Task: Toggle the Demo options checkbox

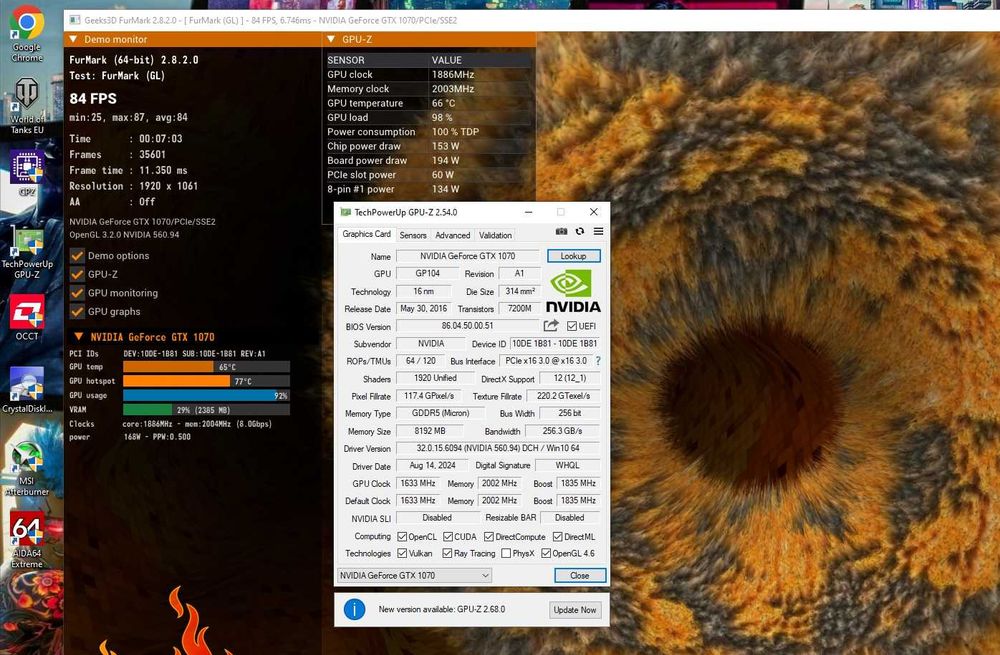Action: pos(77,256)
